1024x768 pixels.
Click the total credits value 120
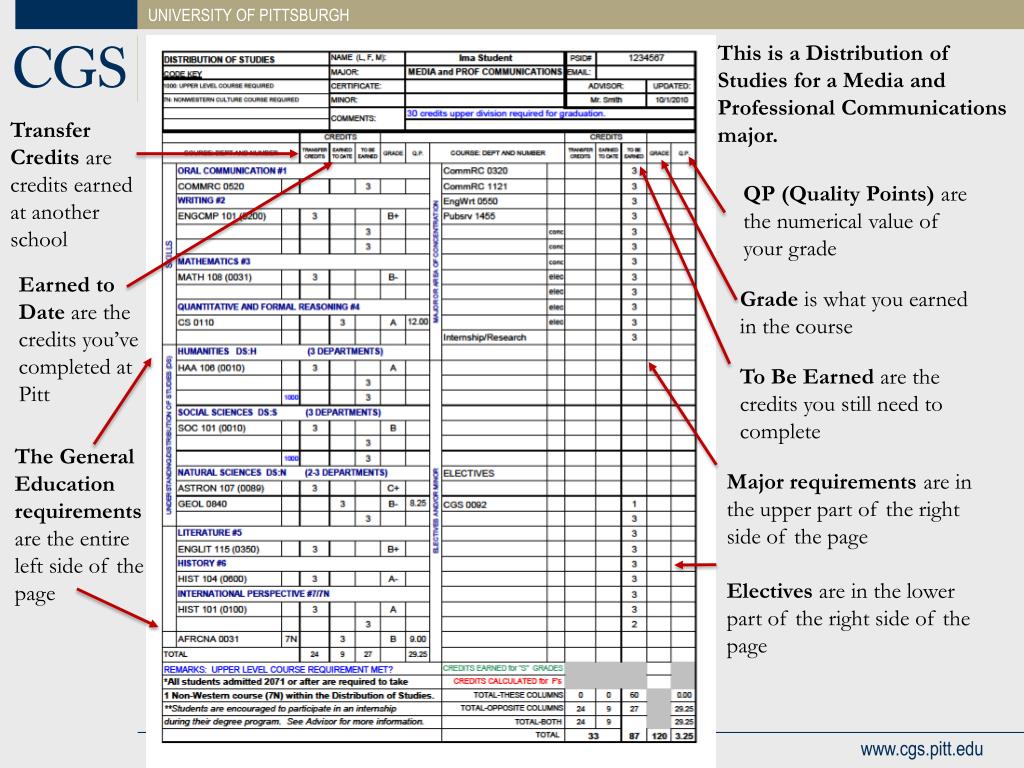pyautogui.click(x=659, y=736)
